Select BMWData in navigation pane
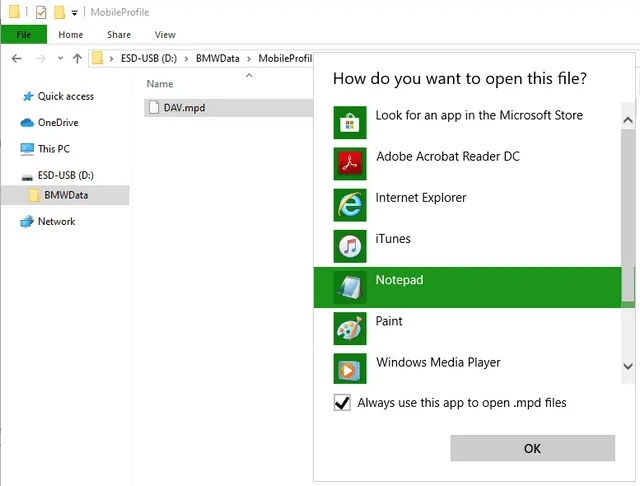The height and width of the screenshot is (486, 640). 66,195
